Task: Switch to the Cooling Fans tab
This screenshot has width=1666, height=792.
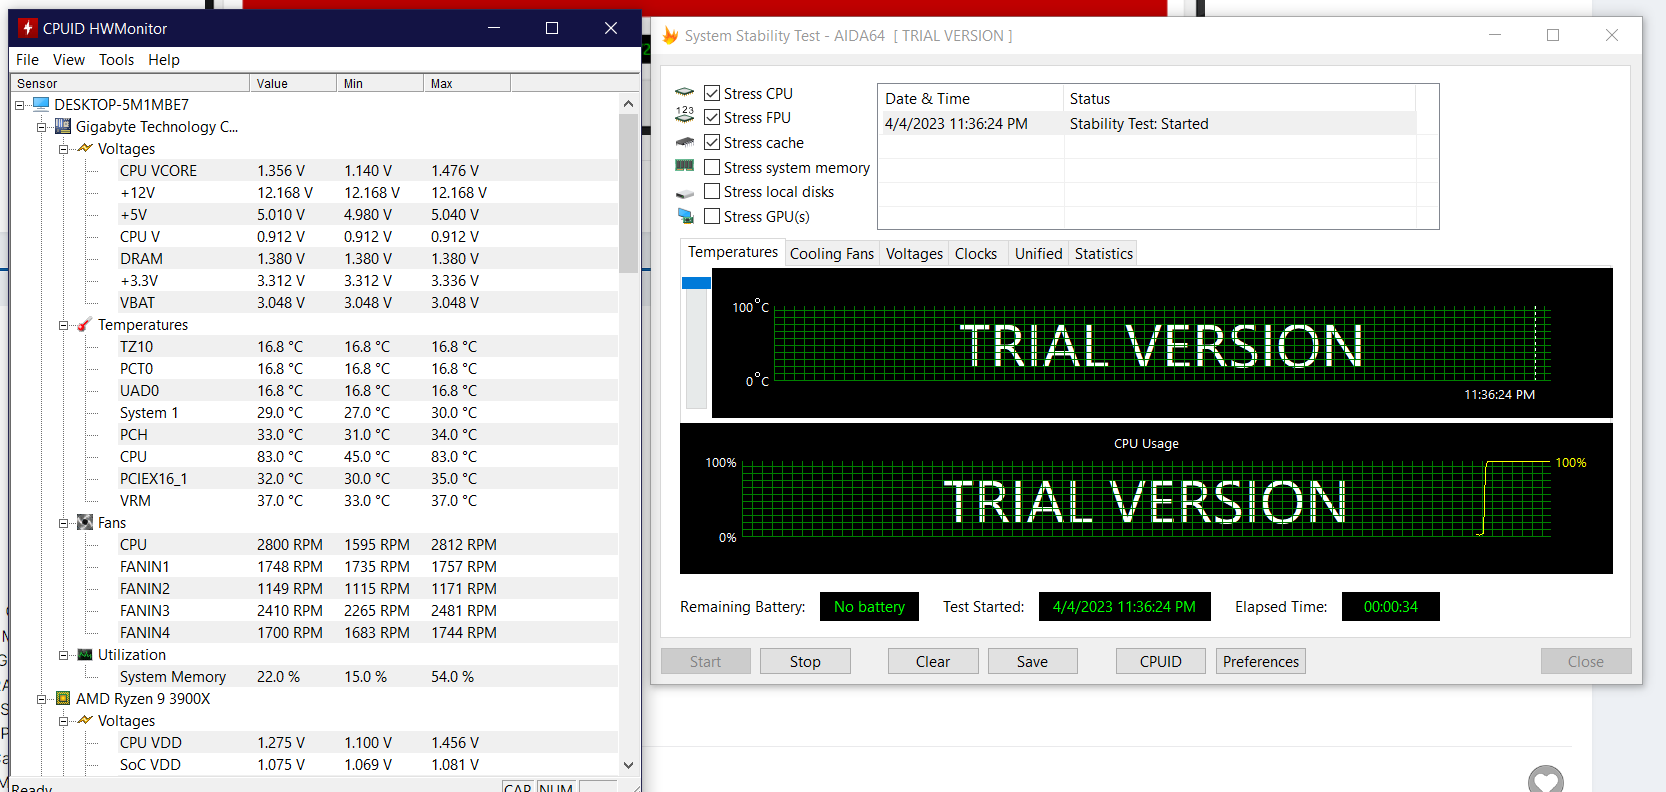Action: pos(832,254)
